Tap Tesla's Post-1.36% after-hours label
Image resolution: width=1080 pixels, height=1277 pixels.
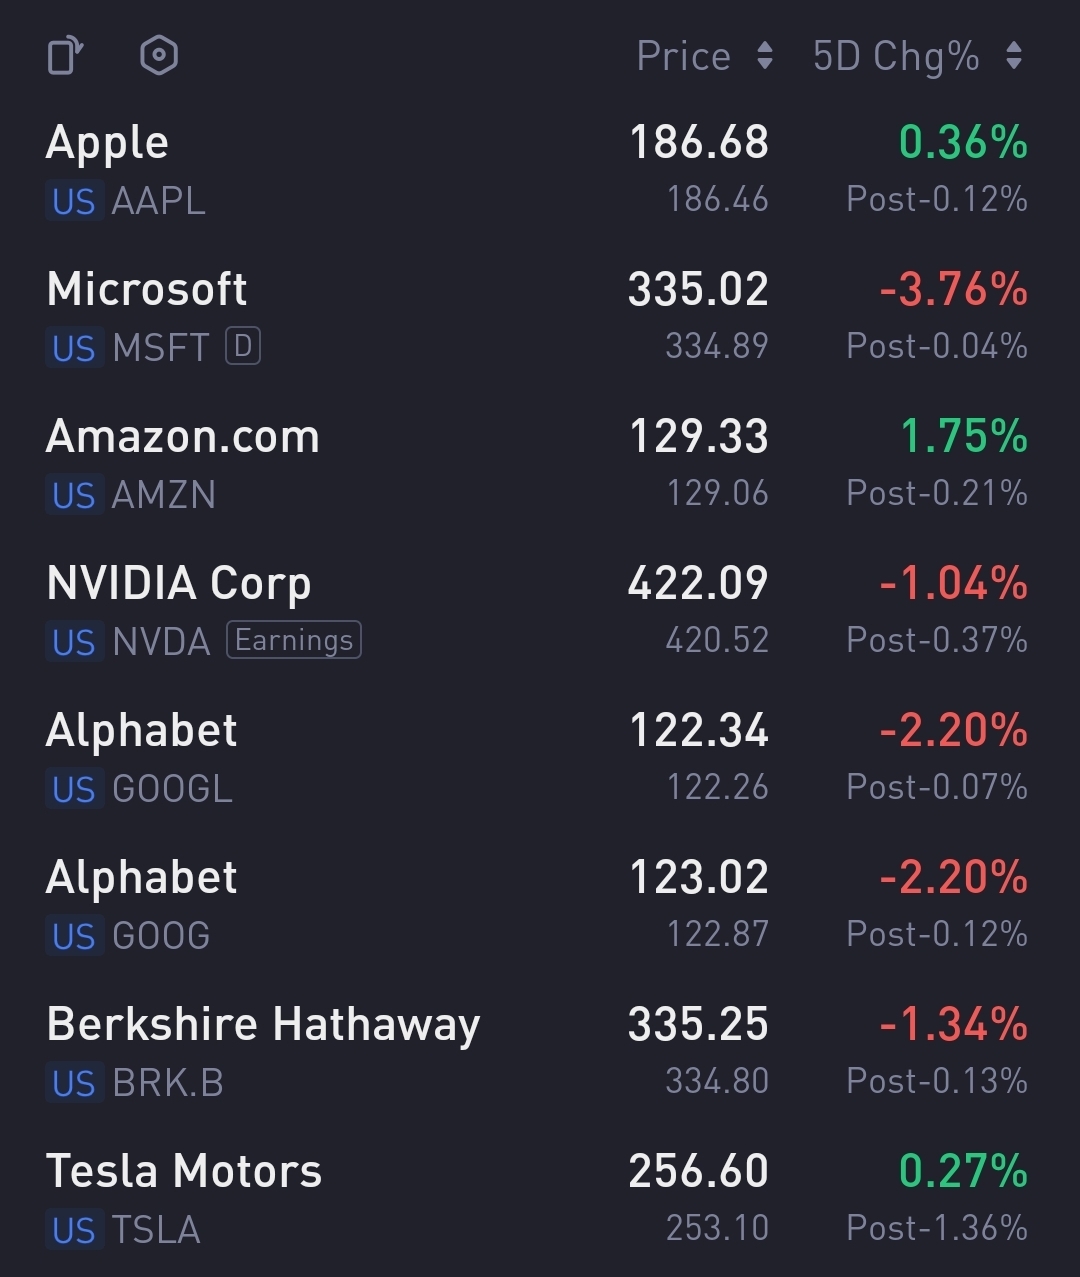tap(937, 1228)
